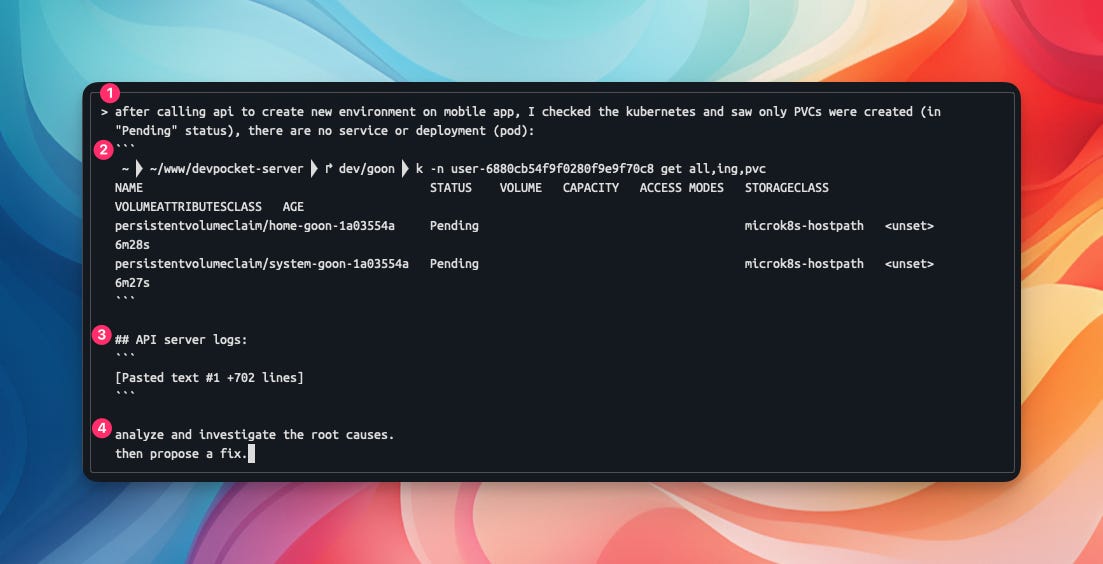The width and height of the screenshot is (1103, 564).
Task: Click '<unset>' in the home-goon row
Action: [x=910, y=226]
